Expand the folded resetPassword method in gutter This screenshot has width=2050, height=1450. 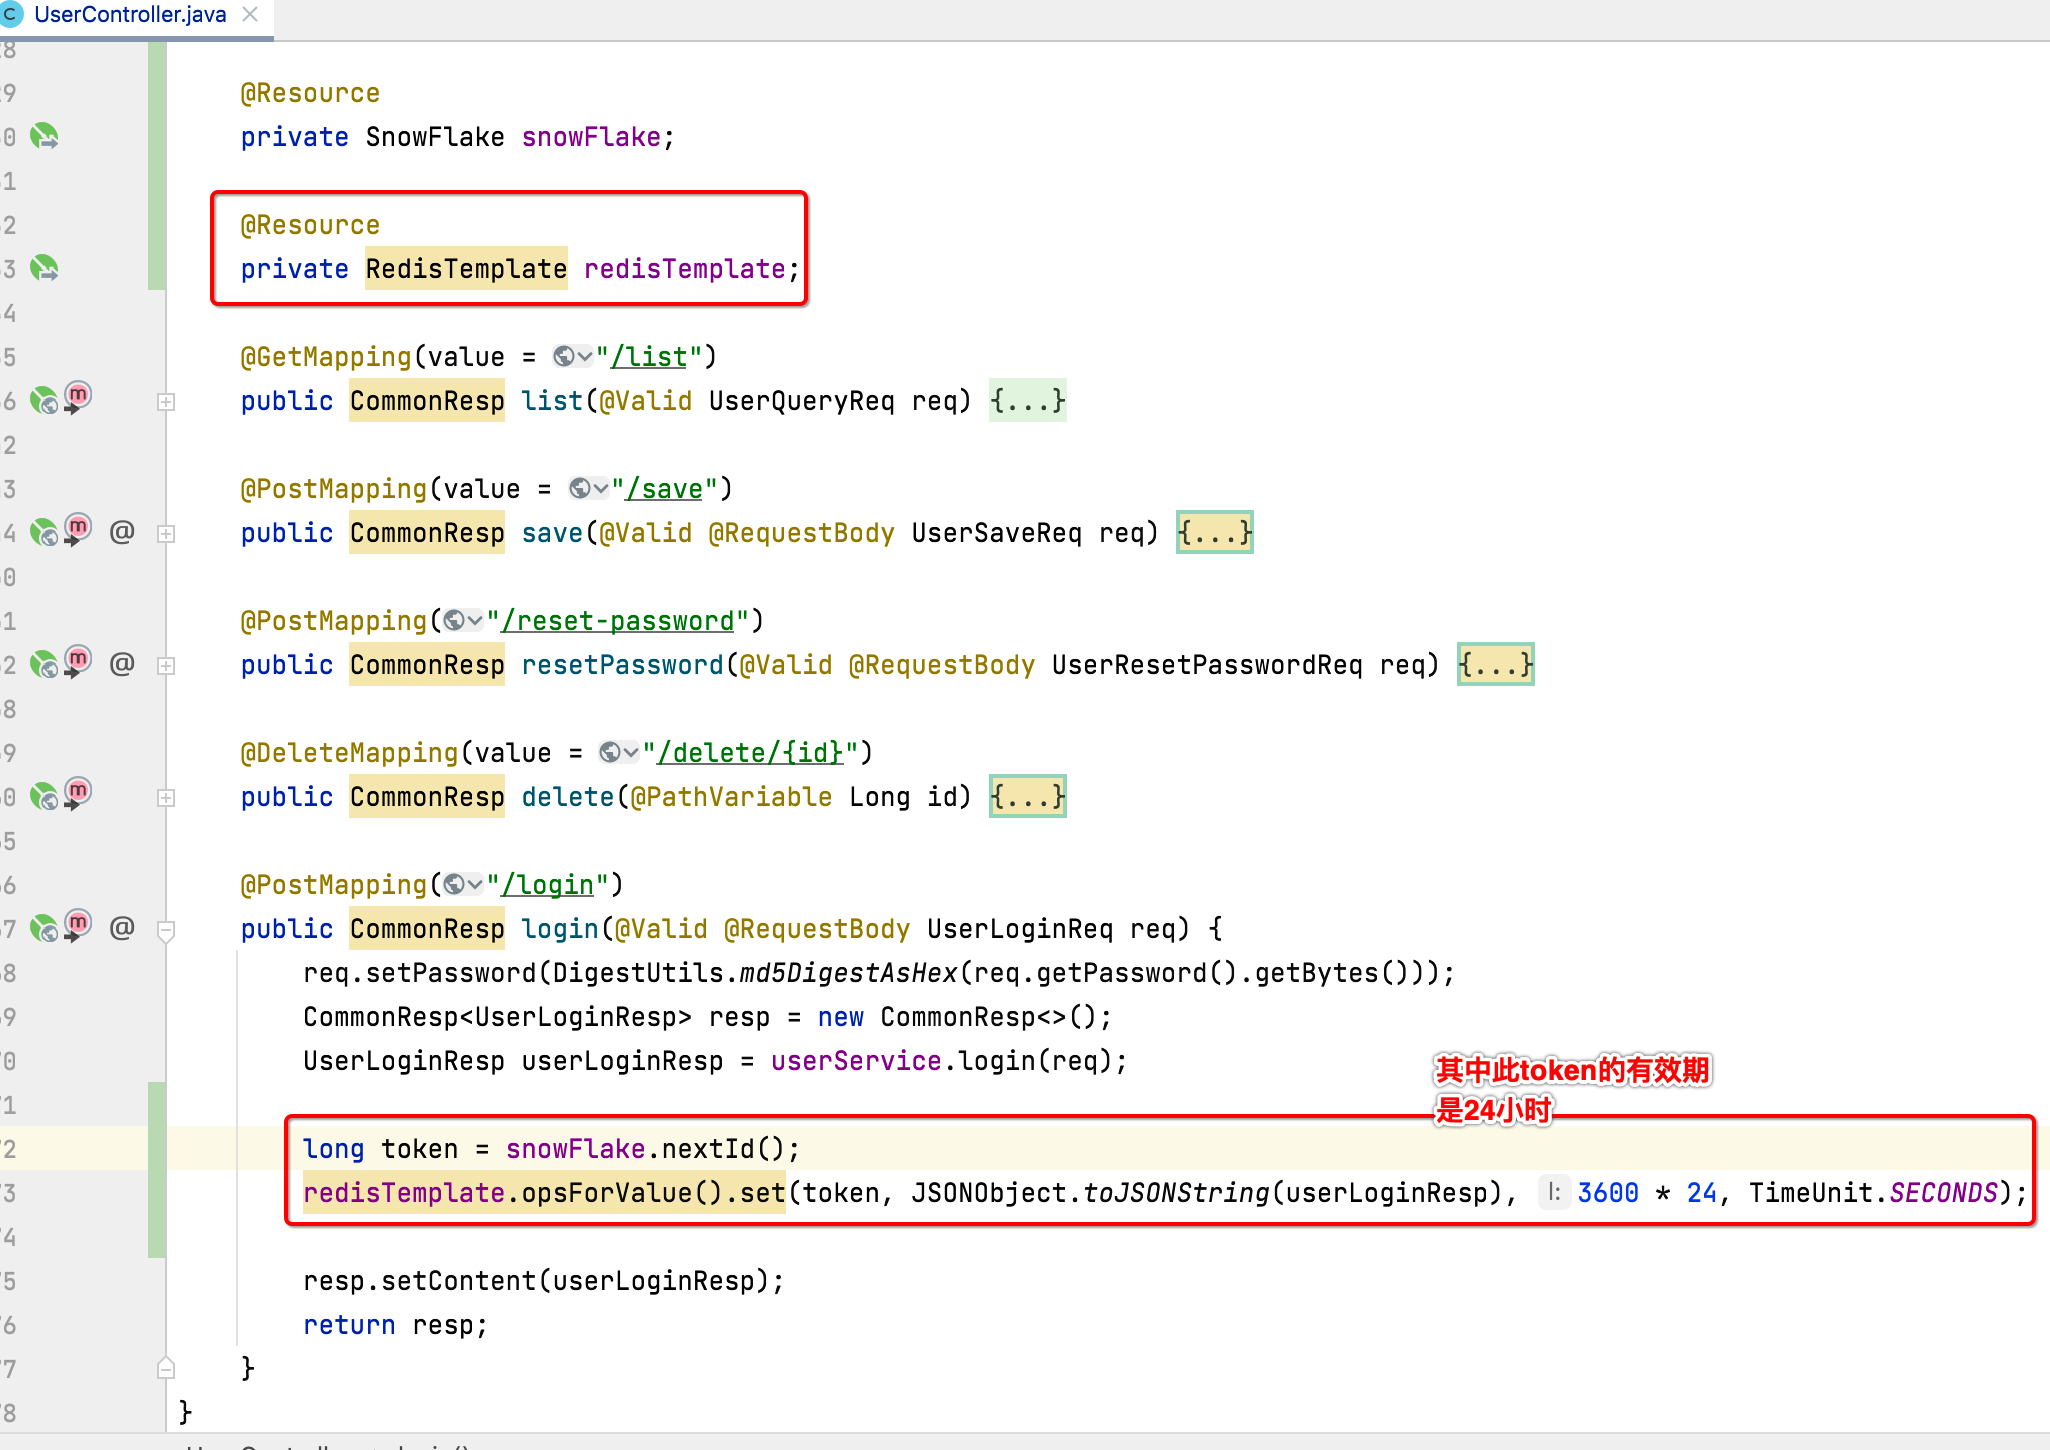pyautogui.click(x=167, y=666)
